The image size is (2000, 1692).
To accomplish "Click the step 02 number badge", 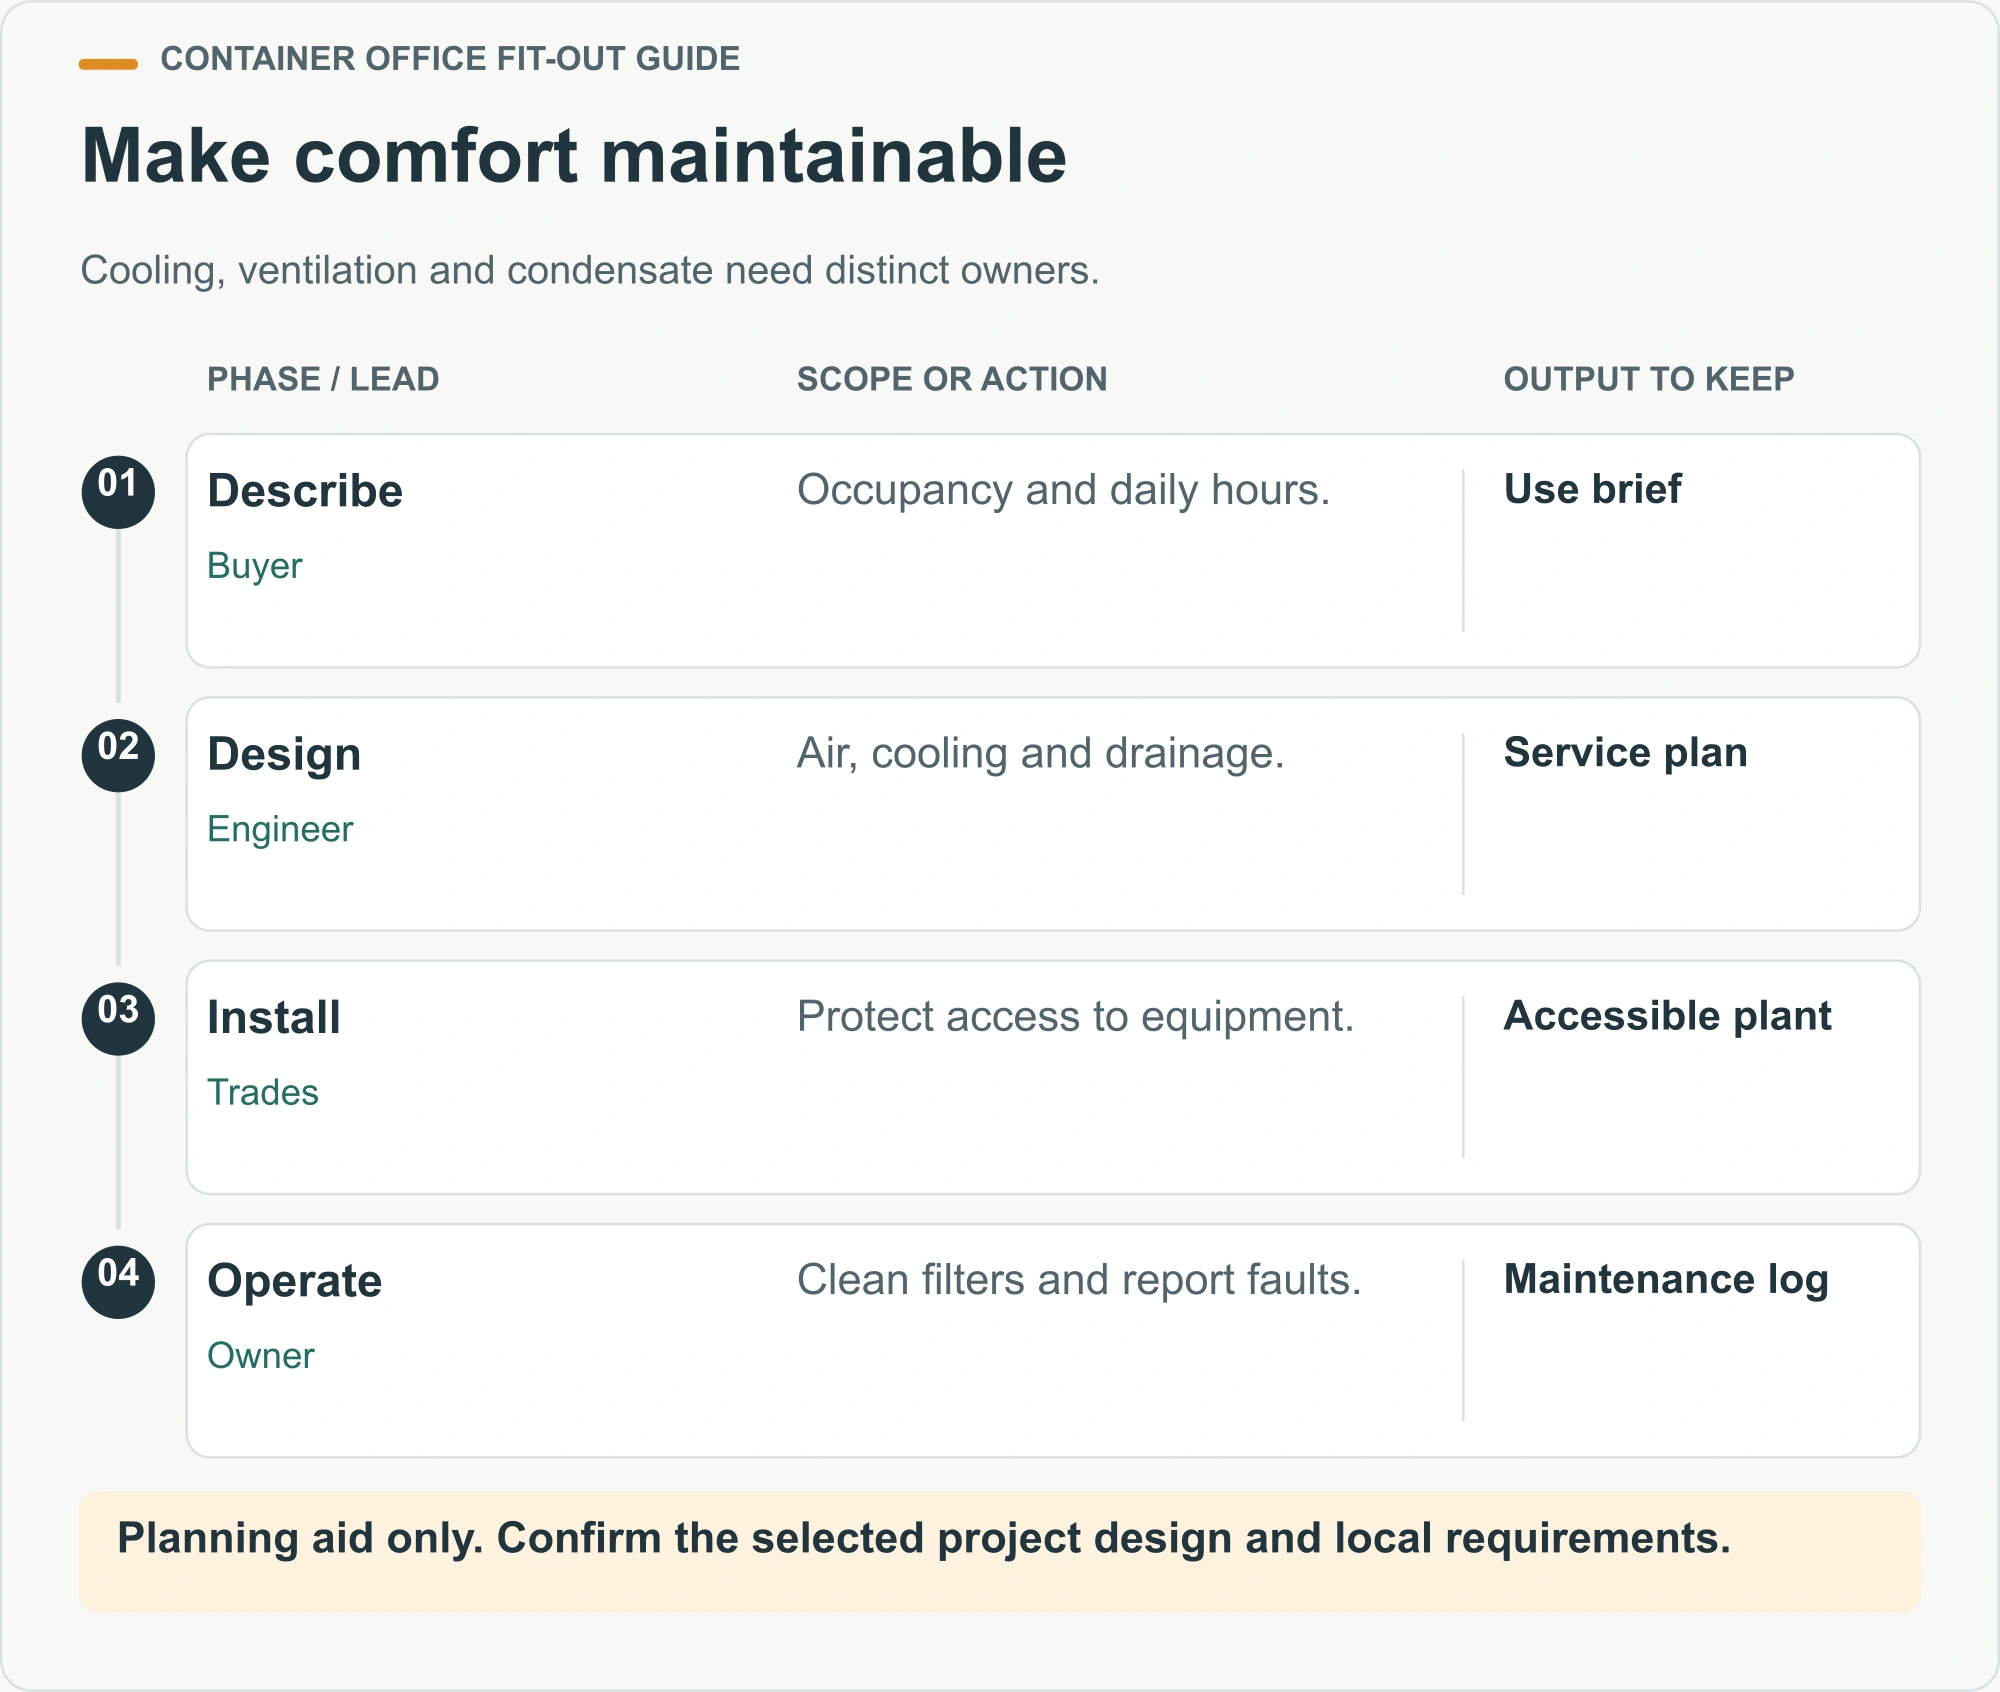I will click(x=118, y=755).
